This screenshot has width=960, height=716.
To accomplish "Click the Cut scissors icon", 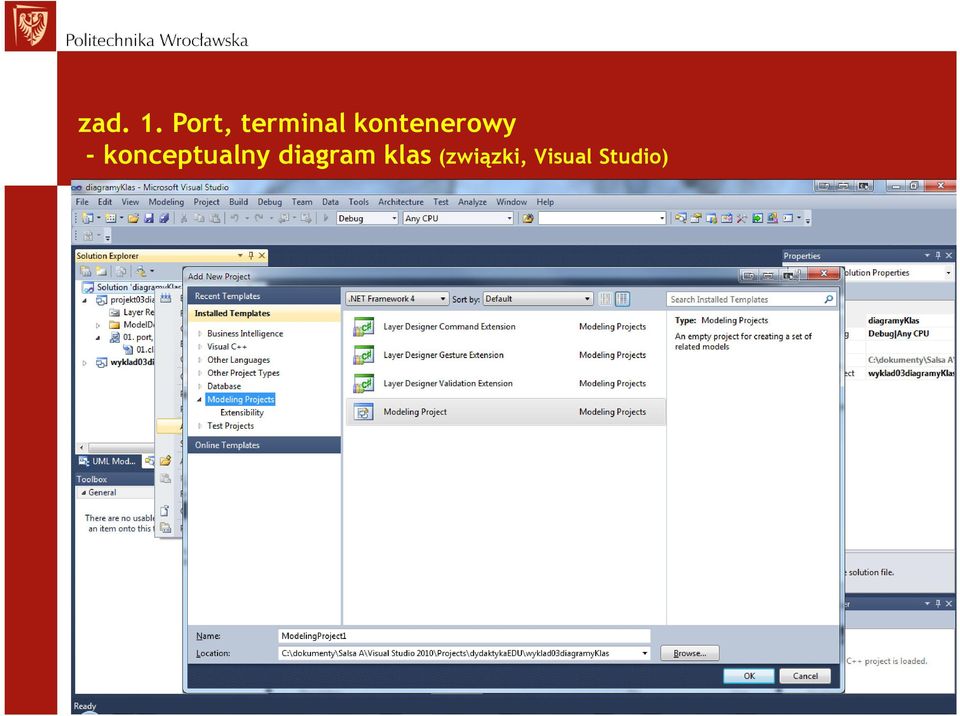I will point(184,219).
